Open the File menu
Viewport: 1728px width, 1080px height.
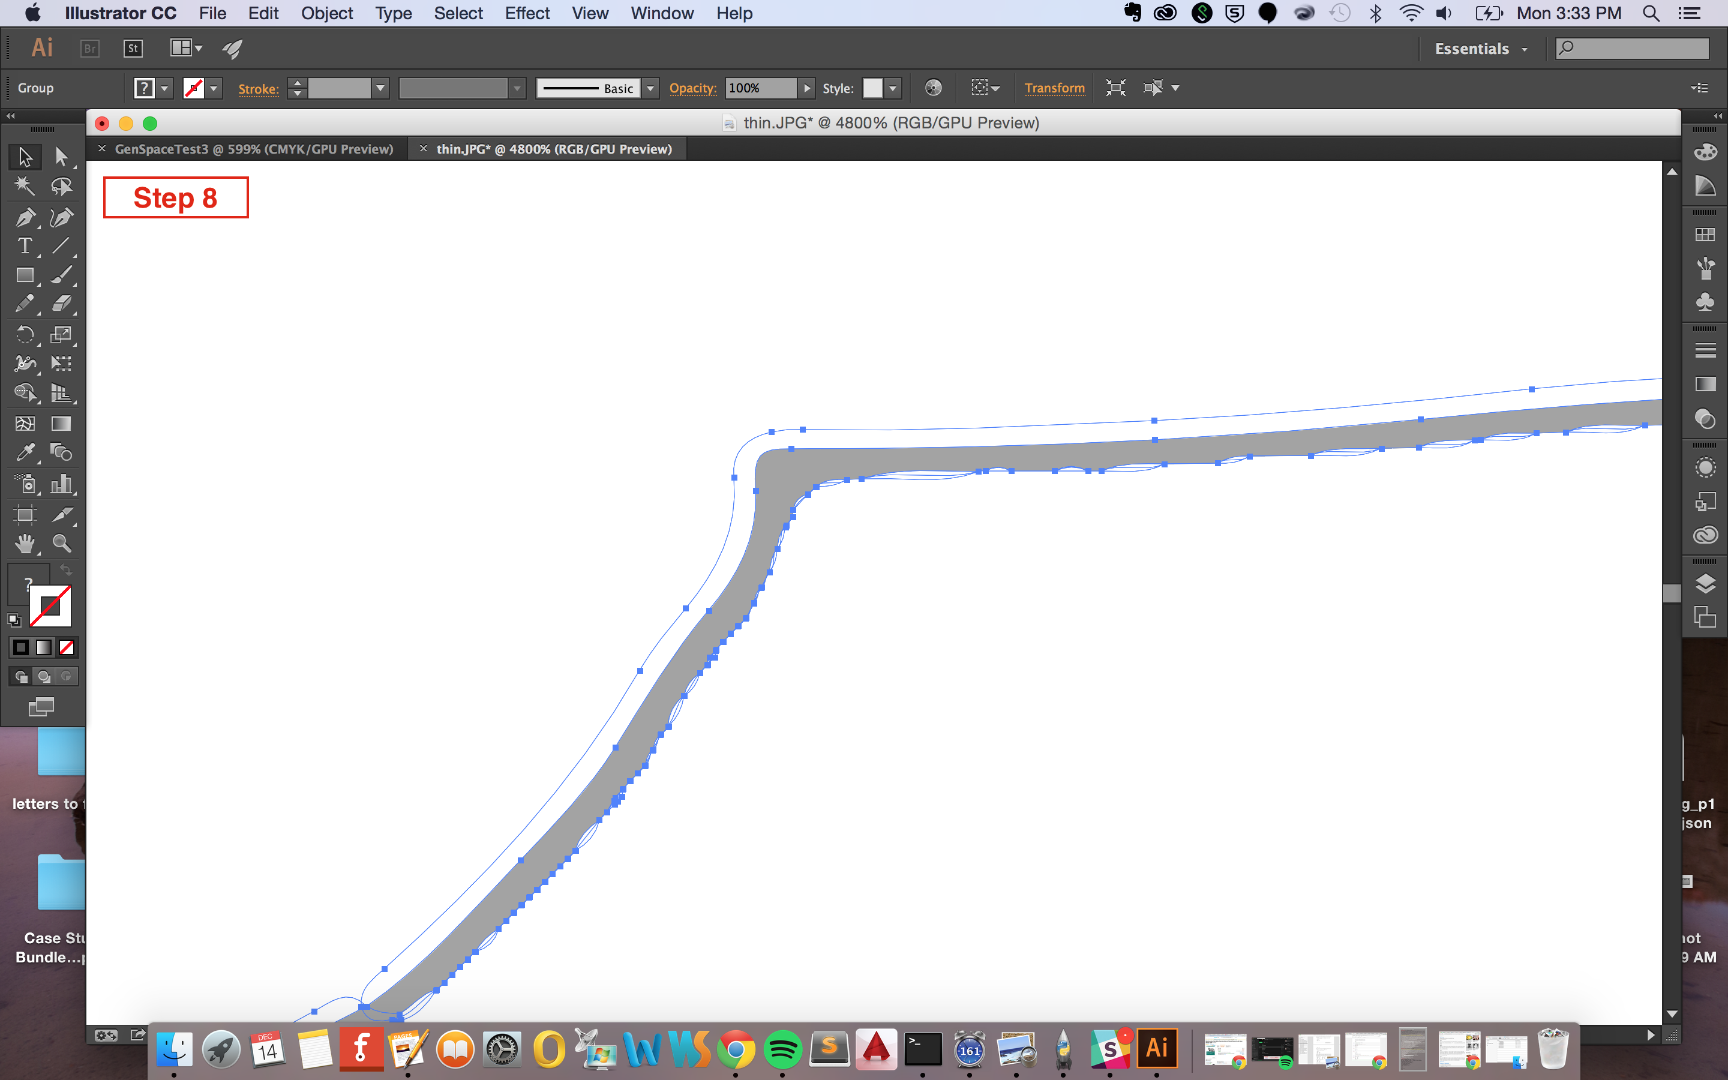coord(212,13)
